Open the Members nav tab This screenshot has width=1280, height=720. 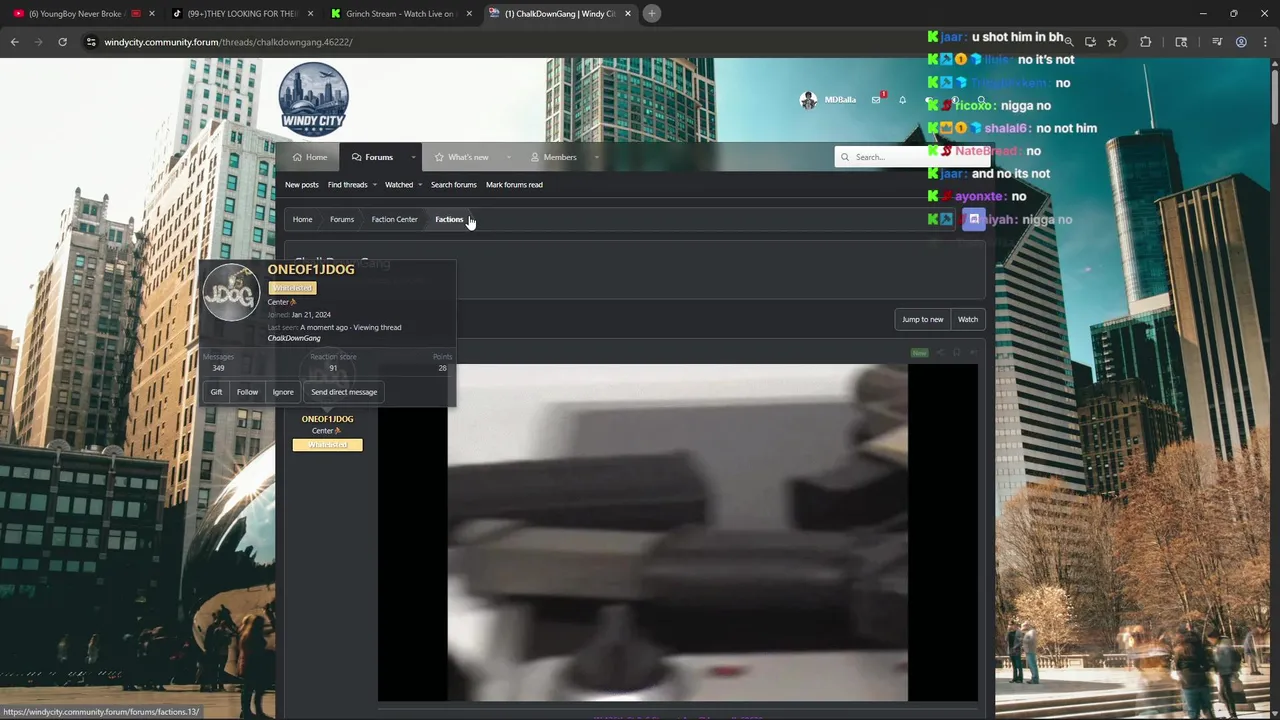coord(554,157)
